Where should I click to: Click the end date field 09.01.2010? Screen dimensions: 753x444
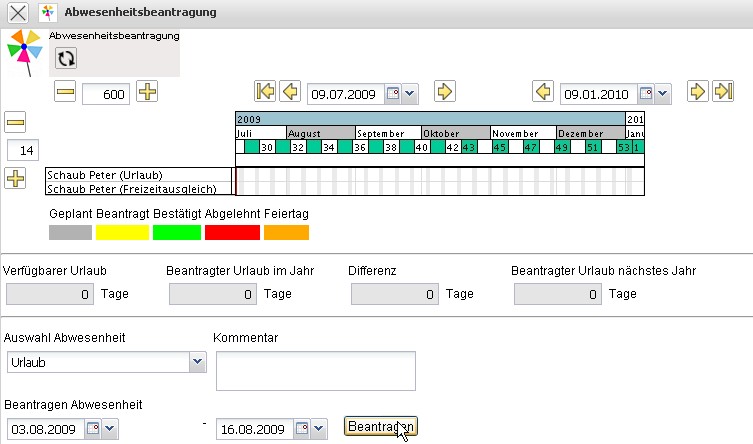pyautogui.click(x=598, y=94)
